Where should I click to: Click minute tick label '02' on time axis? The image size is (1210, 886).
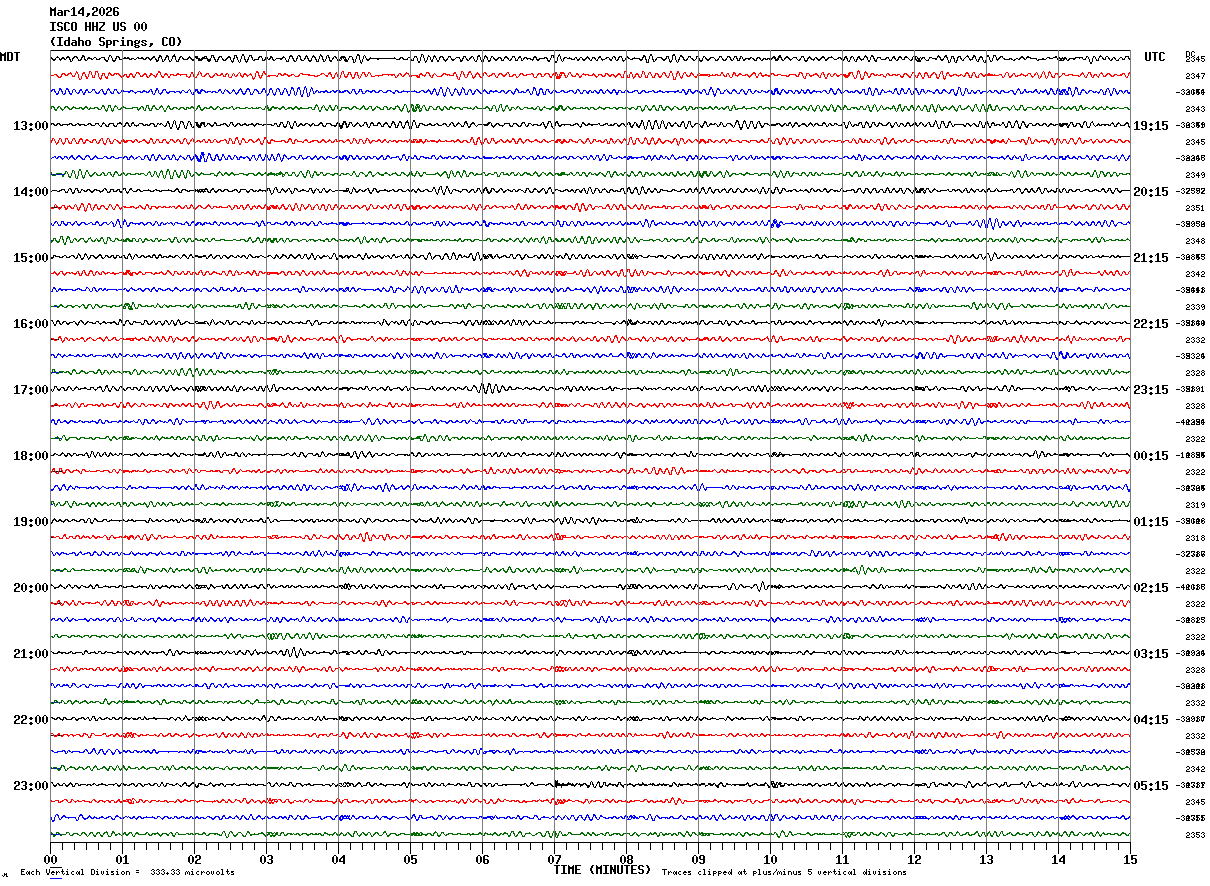(x=194, y=859)
